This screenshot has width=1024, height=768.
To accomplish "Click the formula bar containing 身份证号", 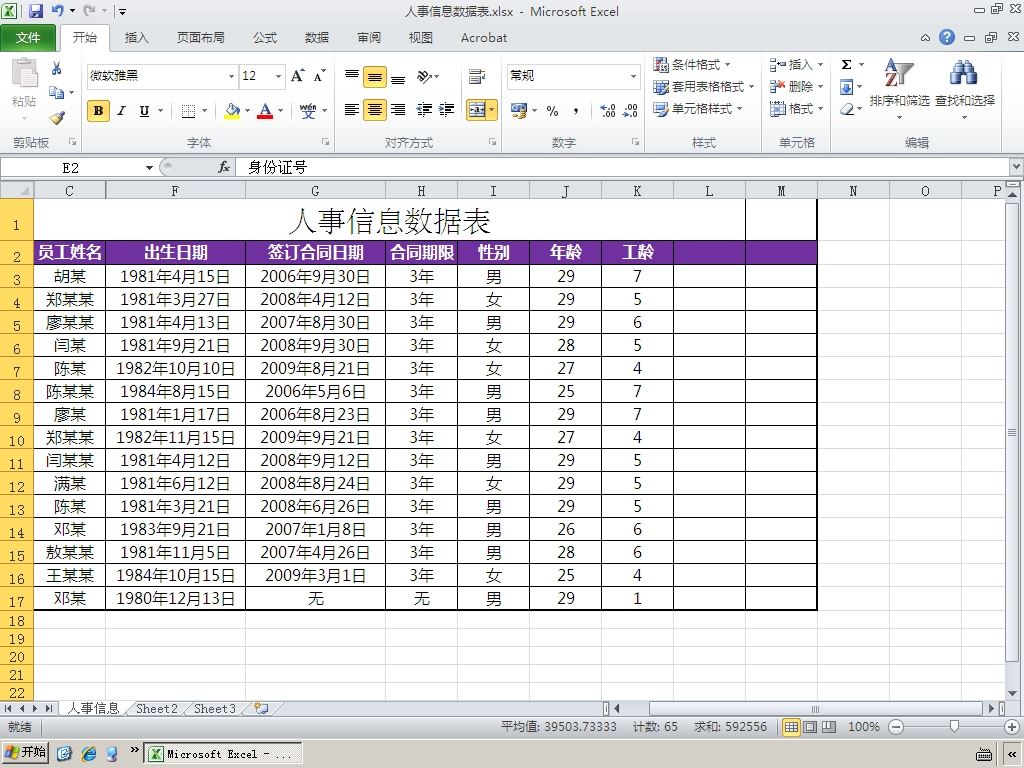I will click(622, 168).
